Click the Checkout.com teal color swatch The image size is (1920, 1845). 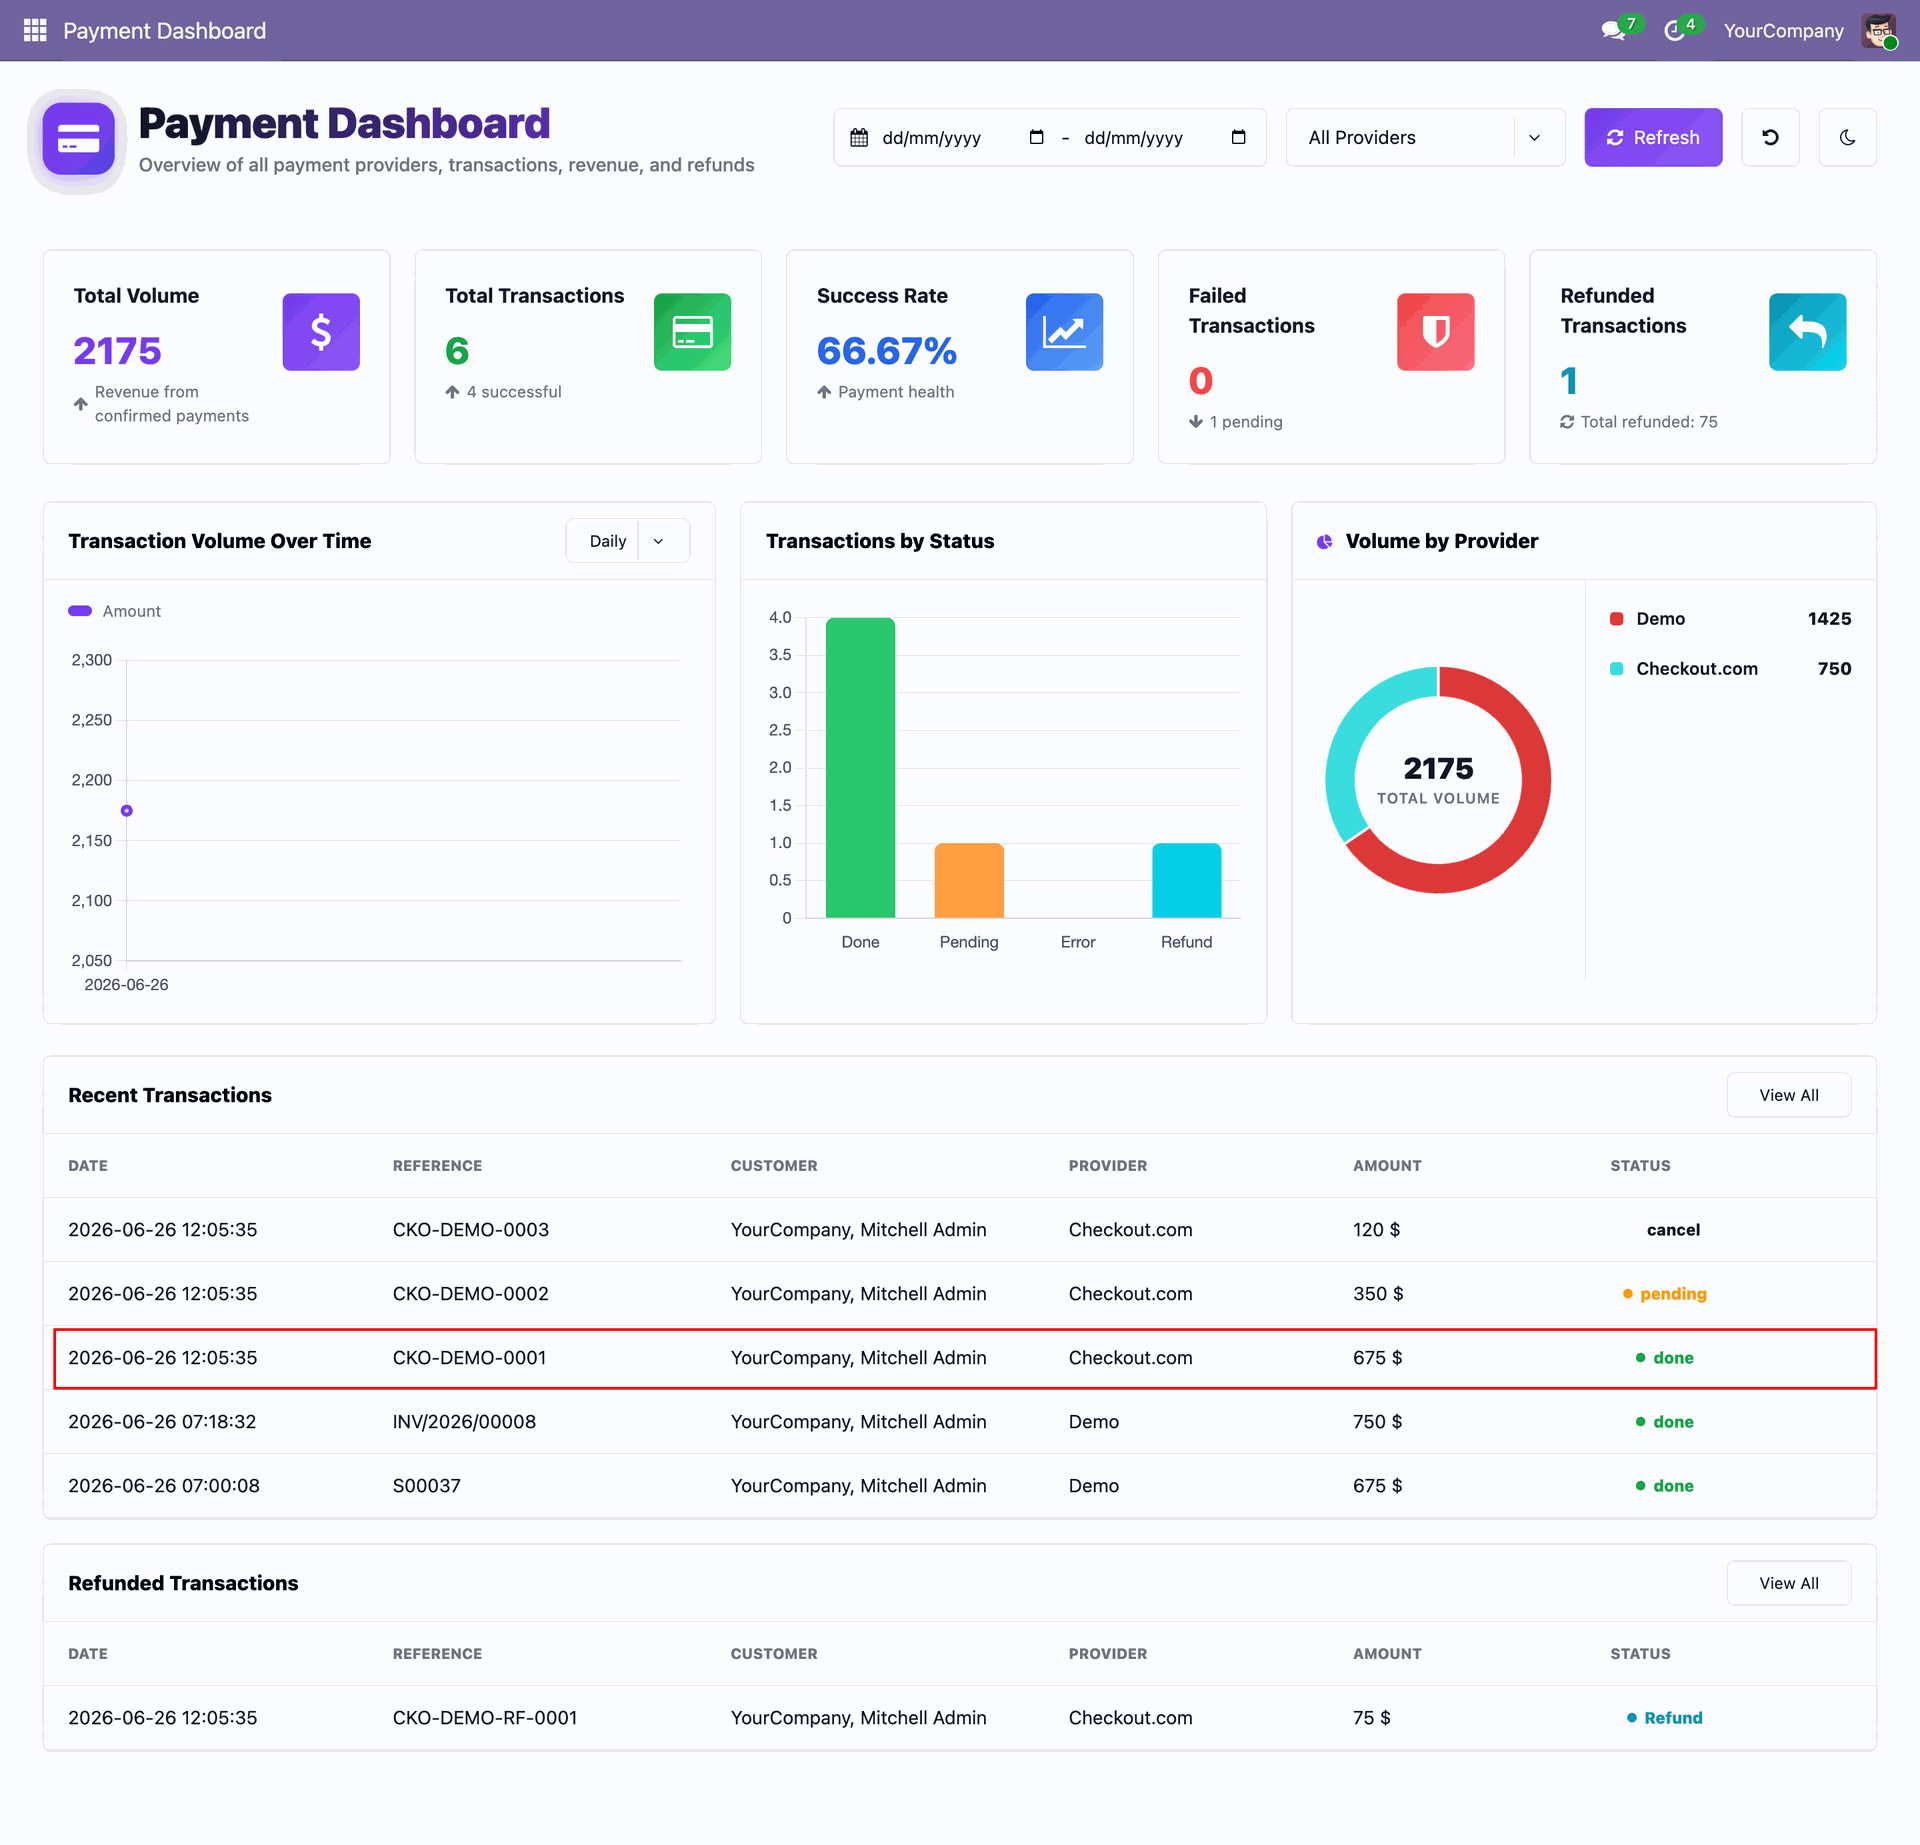click(1616, 669)
